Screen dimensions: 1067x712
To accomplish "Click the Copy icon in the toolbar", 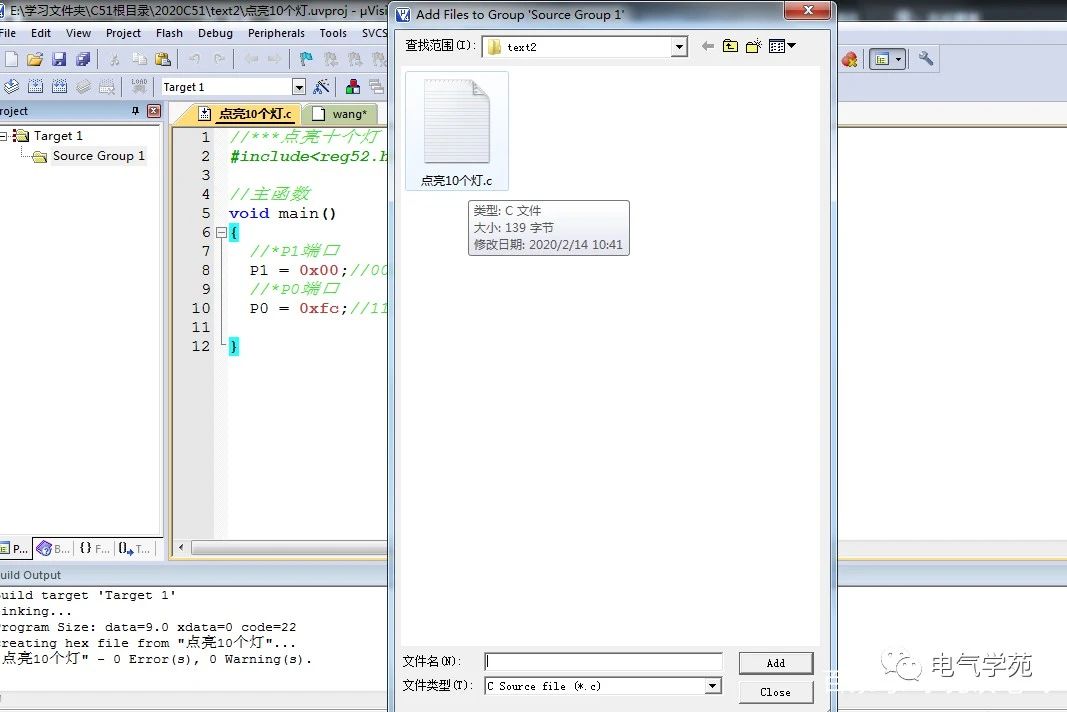I will point(139,59).
